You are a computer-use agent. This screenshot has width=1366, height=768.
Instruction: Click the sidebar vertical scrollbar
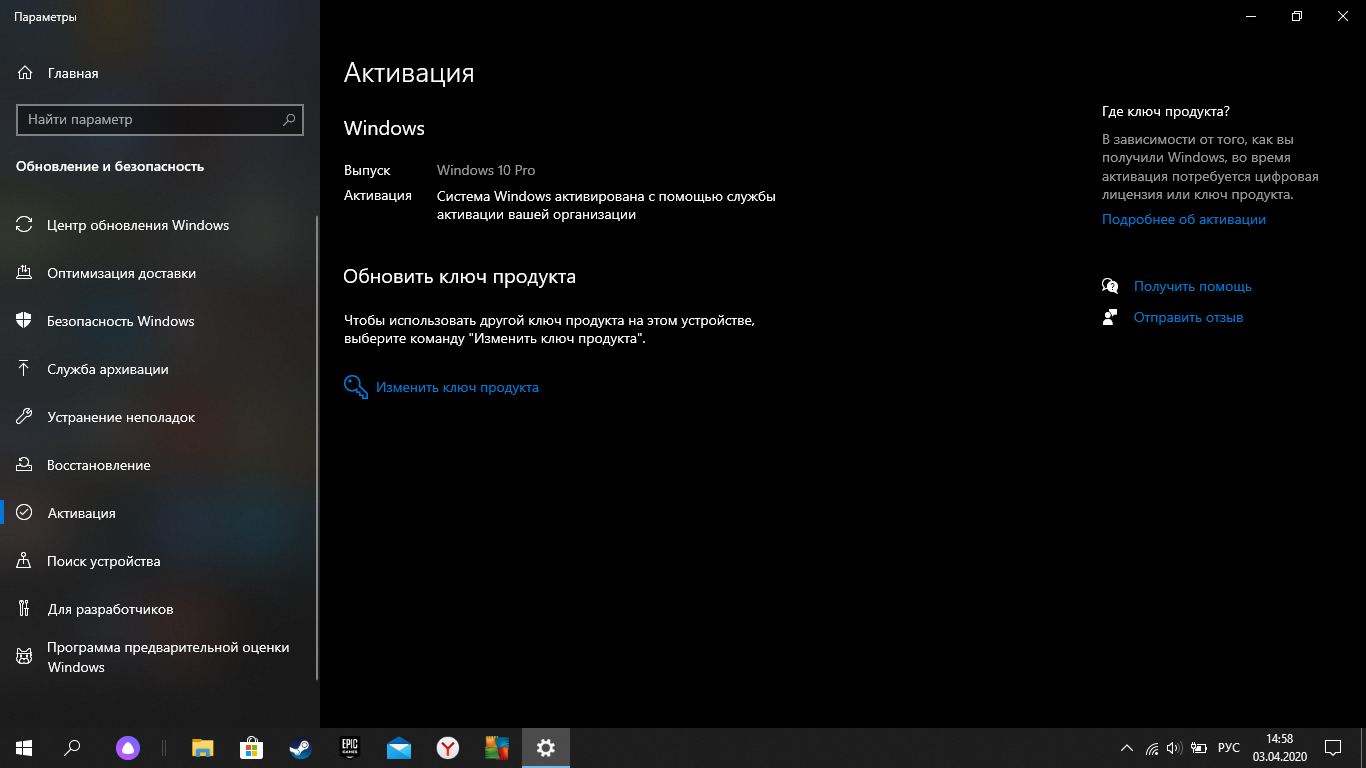tap(317, 448)
